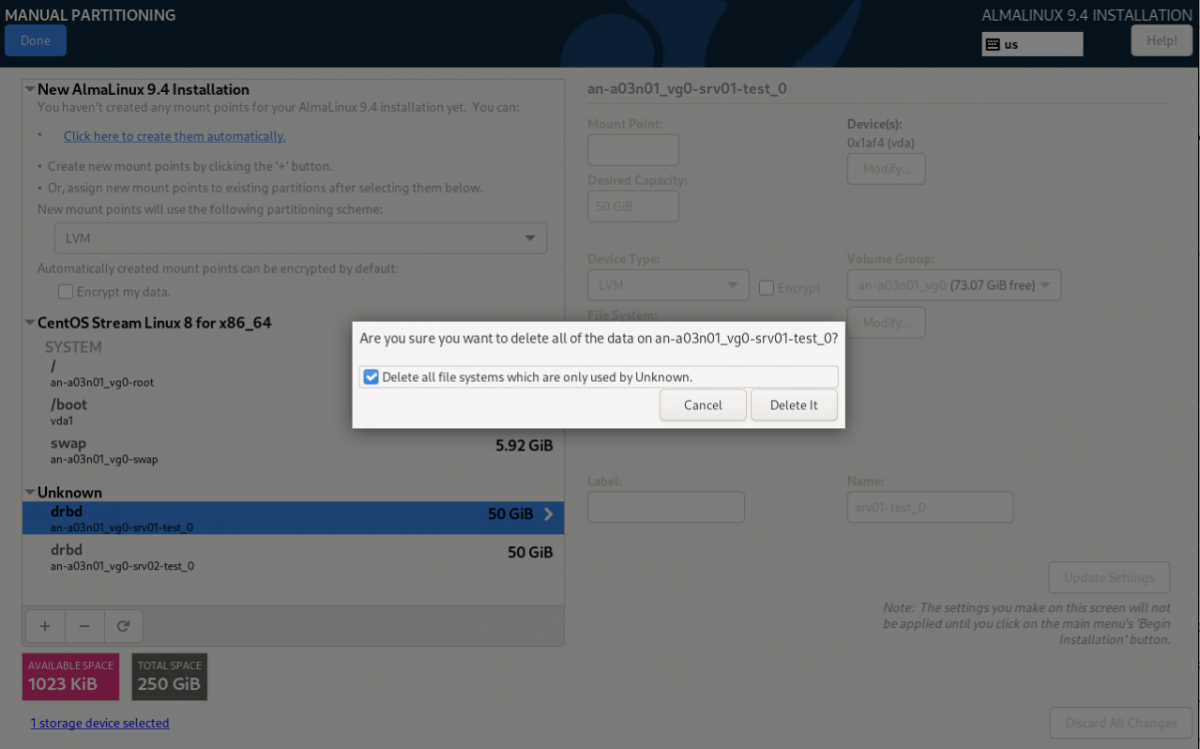Viewport: 1200px width, 749px height.
Task: Uncheck Delete all file systems checkbox
Action: pyautogui.click(x=371, y=377)
